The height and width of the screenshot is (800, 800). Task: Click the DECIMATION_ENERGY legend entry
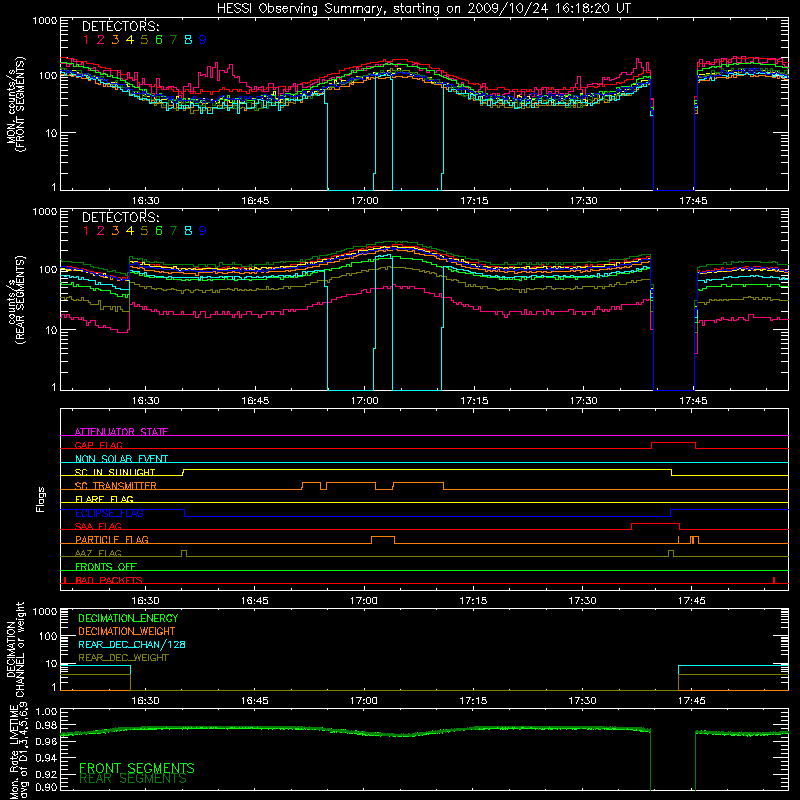coord(128,618)
